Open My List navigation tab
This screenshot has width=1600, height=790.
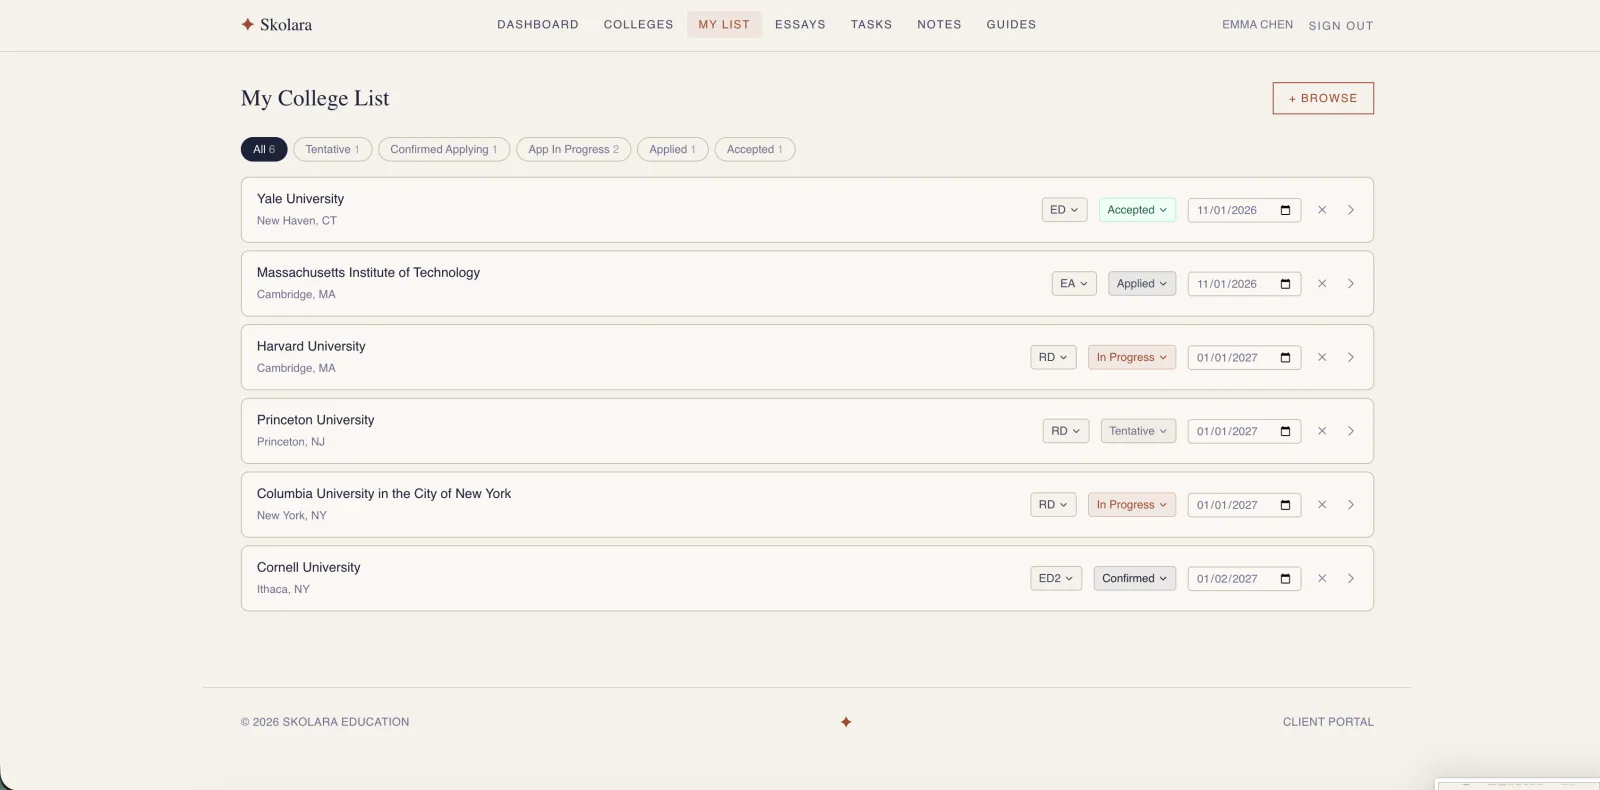[x=724, y=24]
